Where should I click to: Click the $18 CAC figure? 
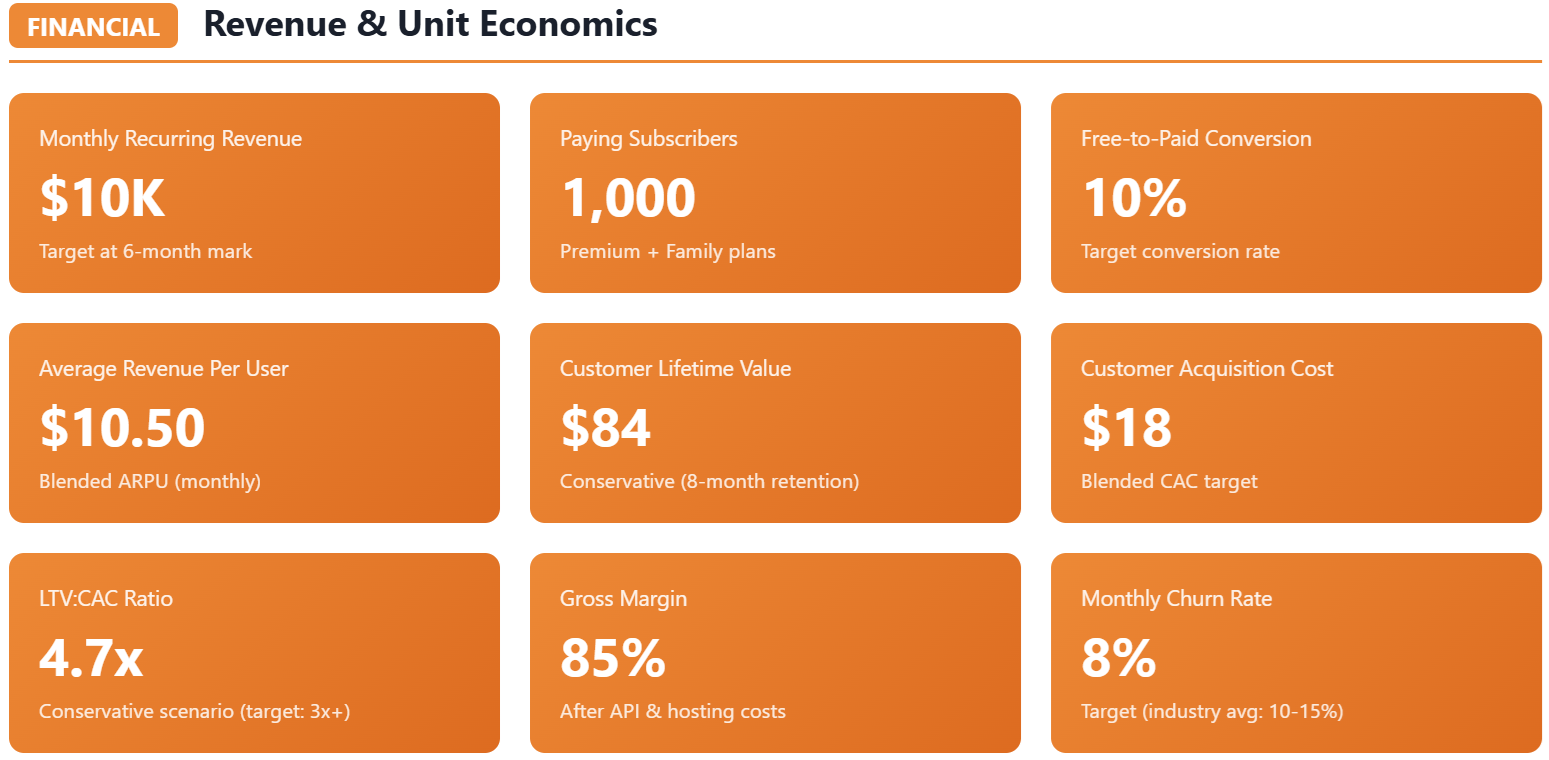pos(1126,427)
